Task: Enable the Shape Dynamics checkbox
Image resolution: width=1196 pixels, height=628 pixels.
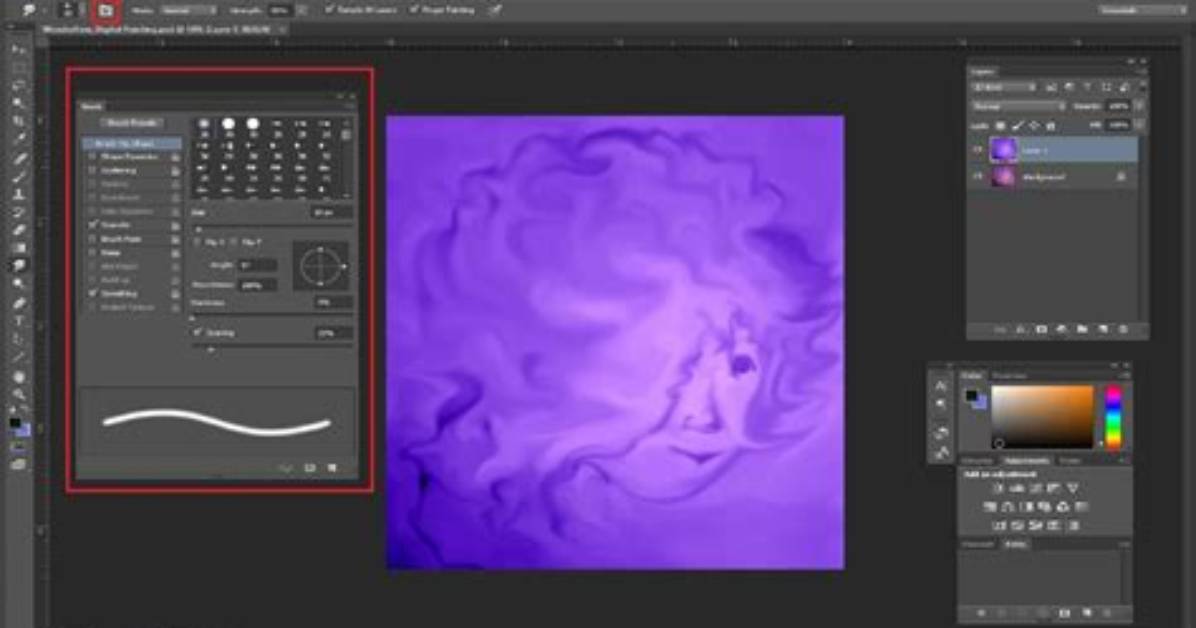Action: pyautogui.click(x=93, y=157)
